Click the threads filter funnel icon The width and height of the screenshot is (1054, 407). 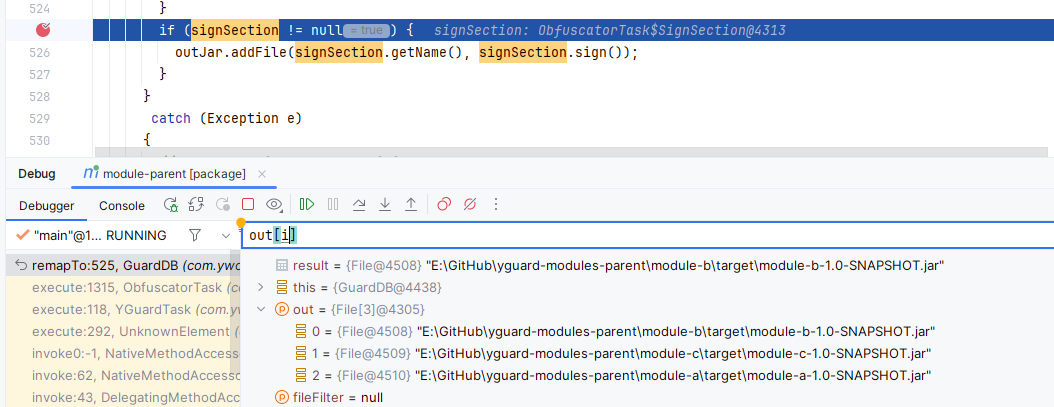click(x=195, y=235)
